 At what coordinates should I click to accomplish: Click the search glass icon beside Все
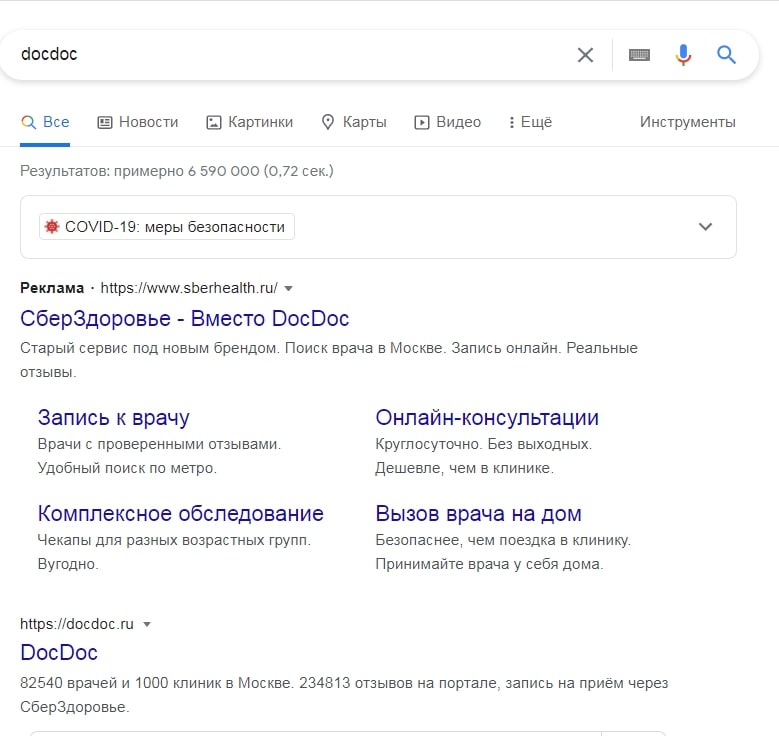click(x=28, y=122)
